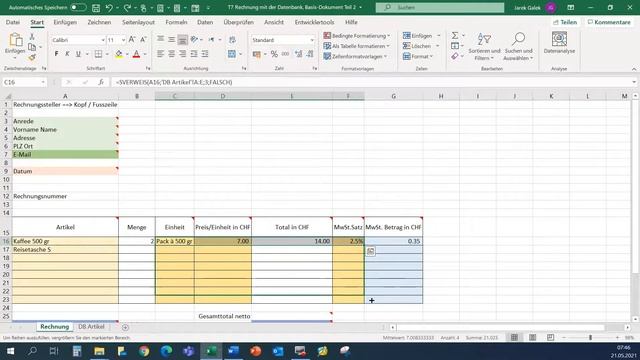Click the decrease indent icon
Viewport: 640px width, 360px height.
tap(194, 54)
